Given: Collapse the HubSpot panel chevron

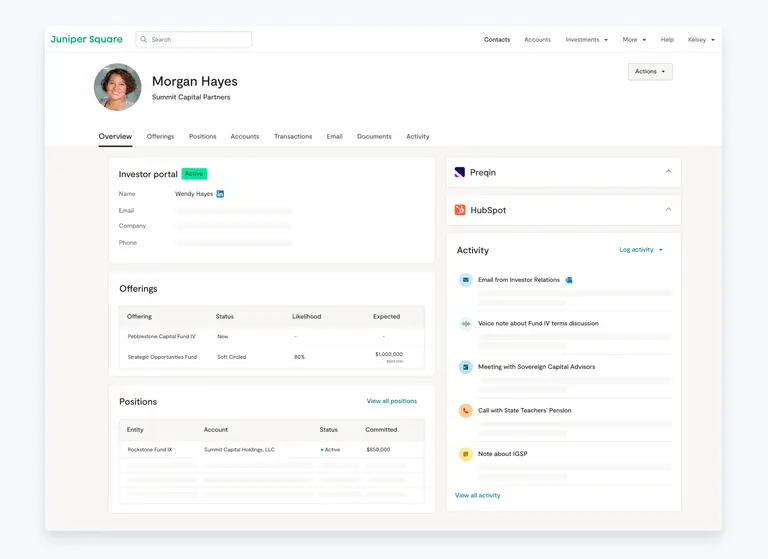Looking at the screenshot, I should pos(668,209).
